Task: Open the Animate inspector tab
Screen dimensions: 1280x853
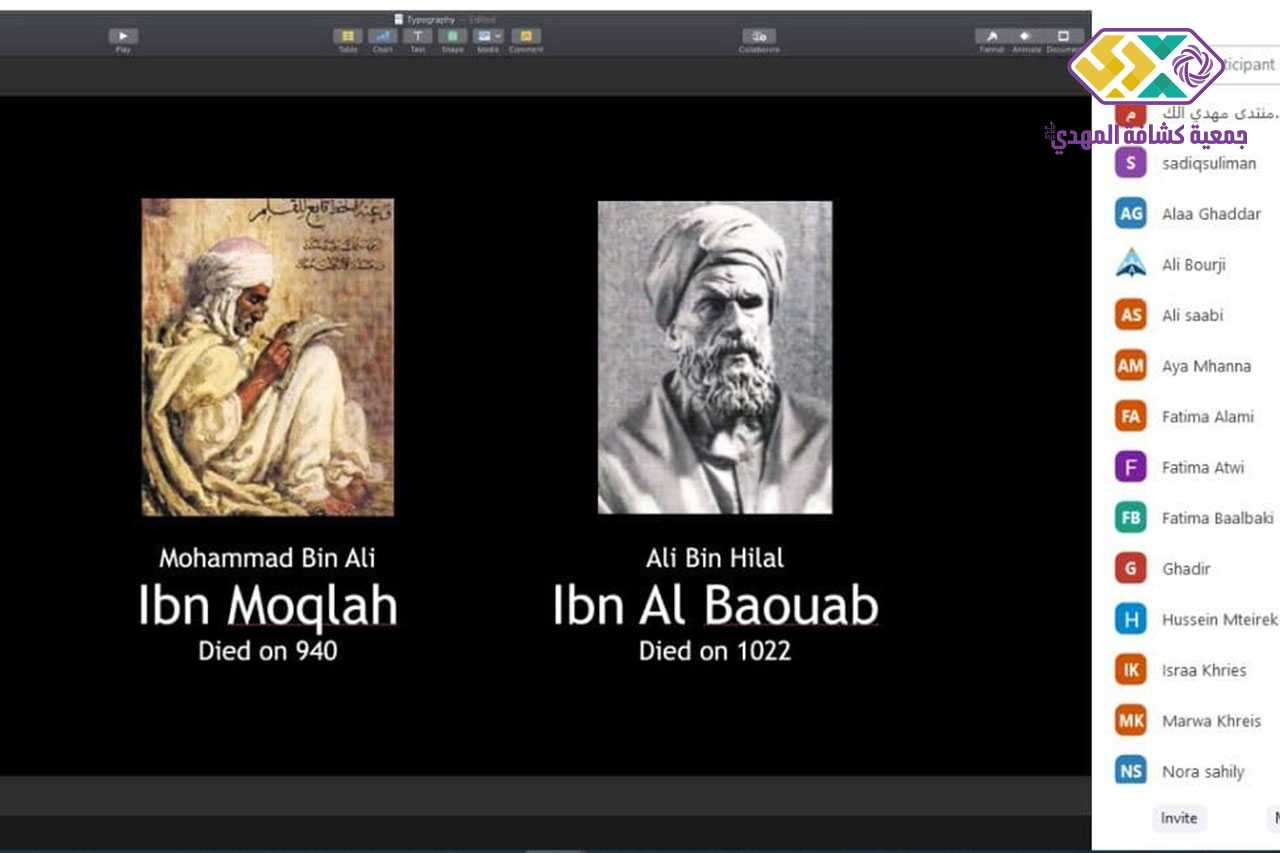Action: tap(1026, 37)
